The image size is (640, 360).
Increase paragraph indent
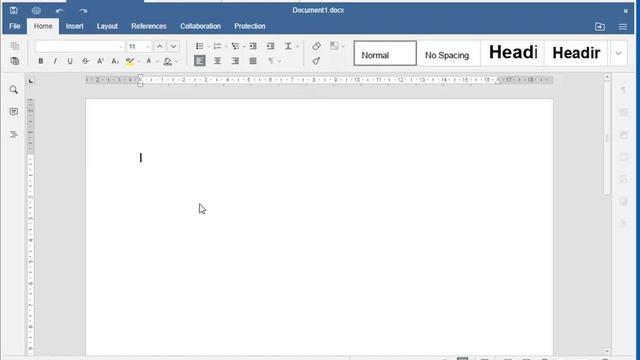[271, 46]
